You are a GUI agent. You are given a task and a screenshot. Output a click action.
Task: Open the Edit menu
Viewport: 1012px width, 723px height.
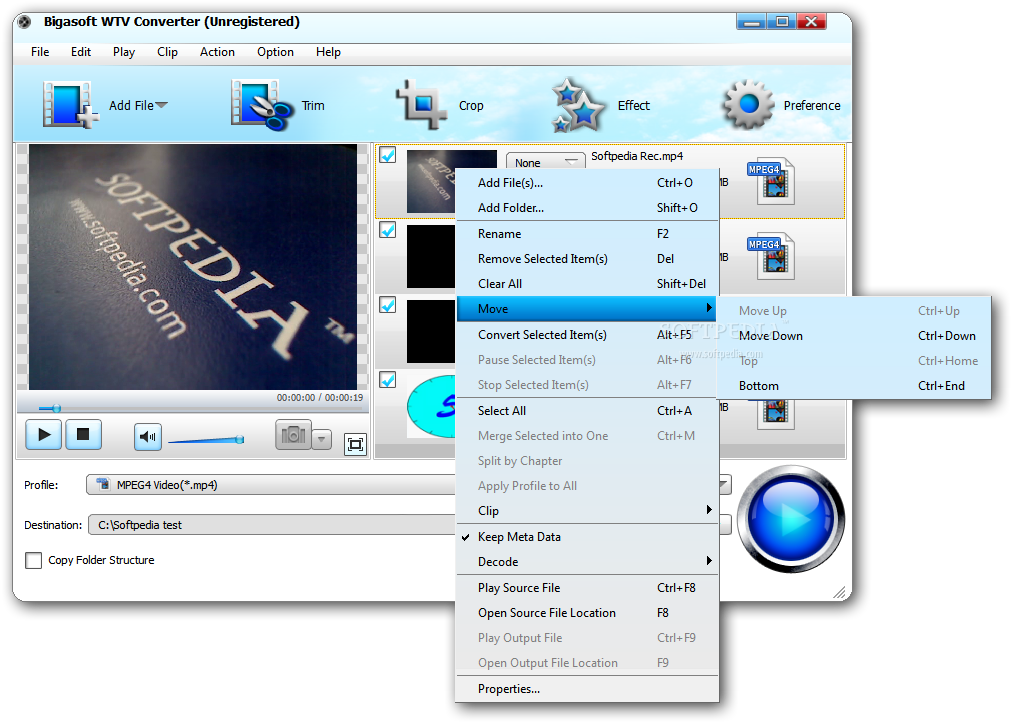81,52
